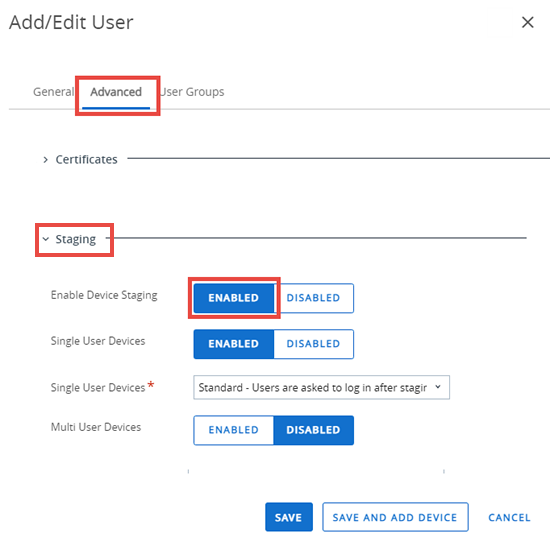Click SAVE AND ADD DEVICE button
This screenshot has height=550, width=550.
click(395, 517)
